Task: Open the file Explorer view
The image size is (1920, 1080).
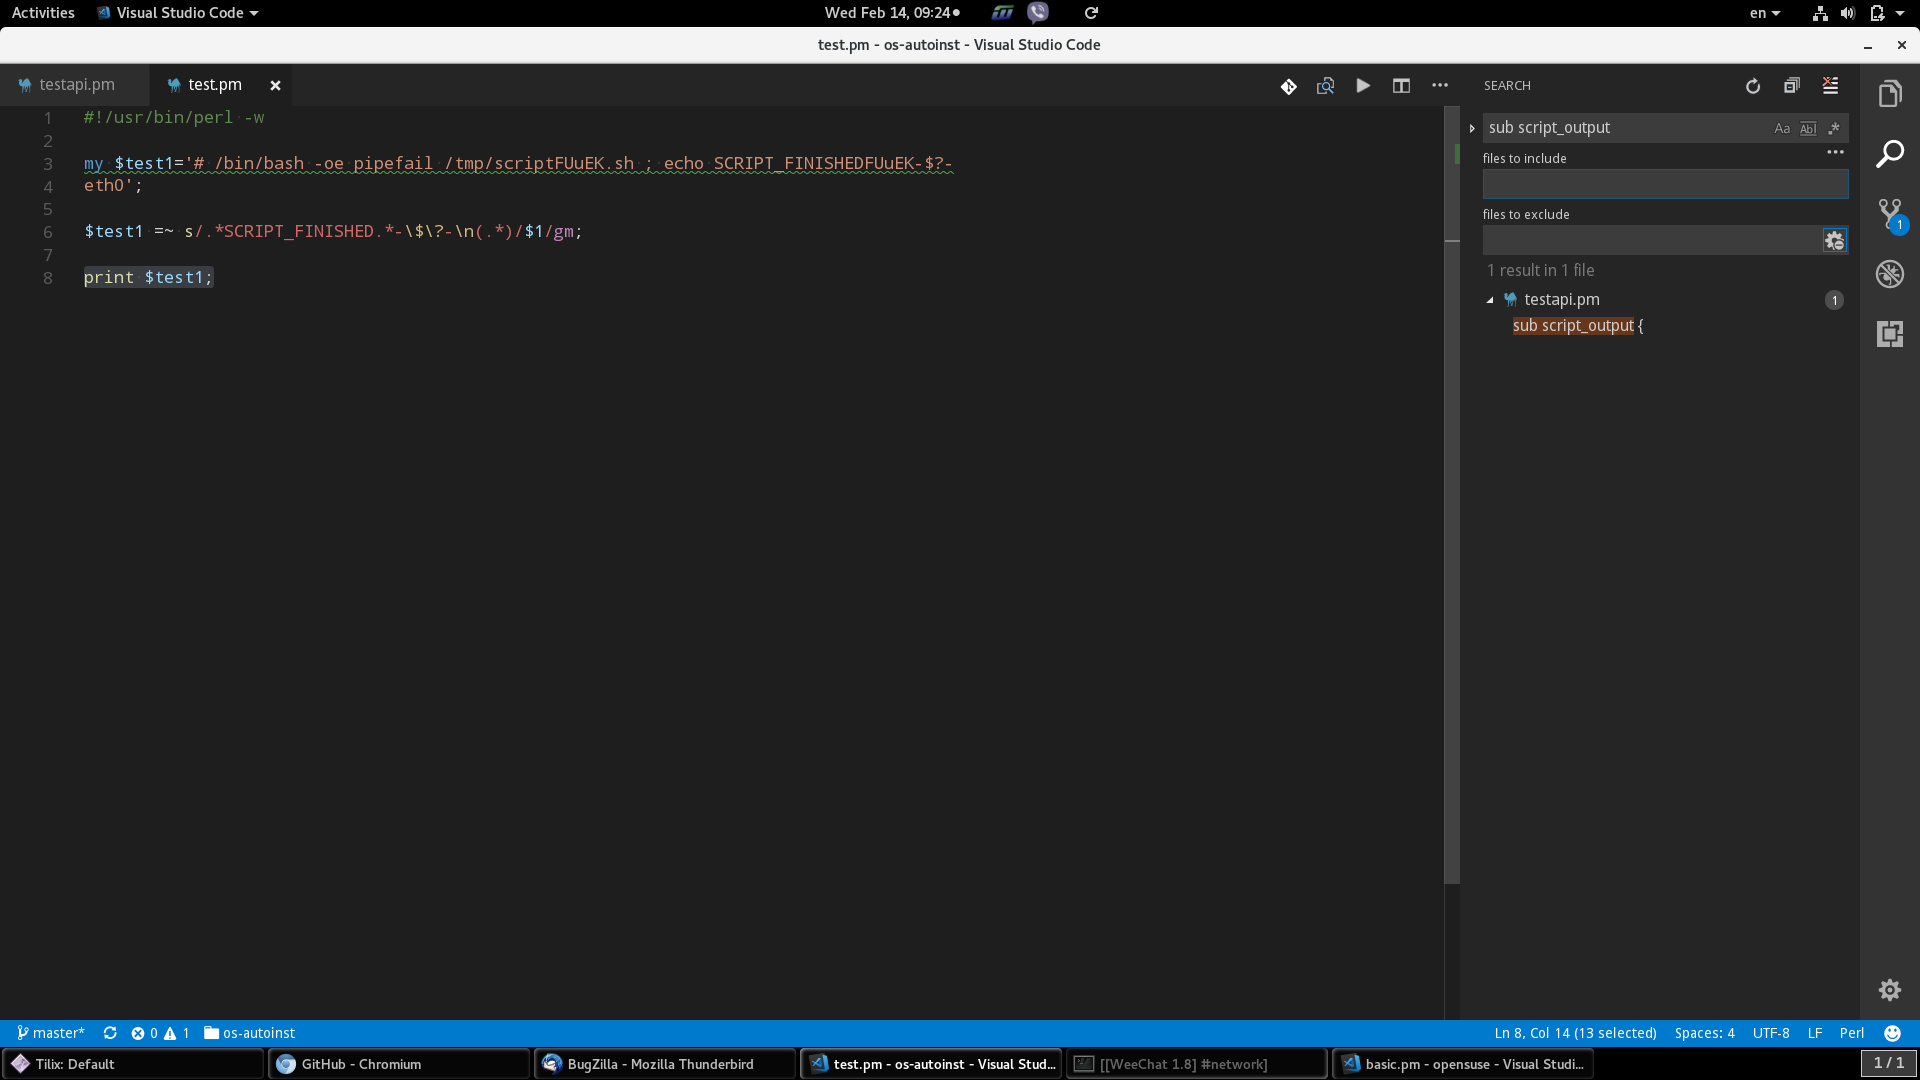Action: (x=1890, y=93)
